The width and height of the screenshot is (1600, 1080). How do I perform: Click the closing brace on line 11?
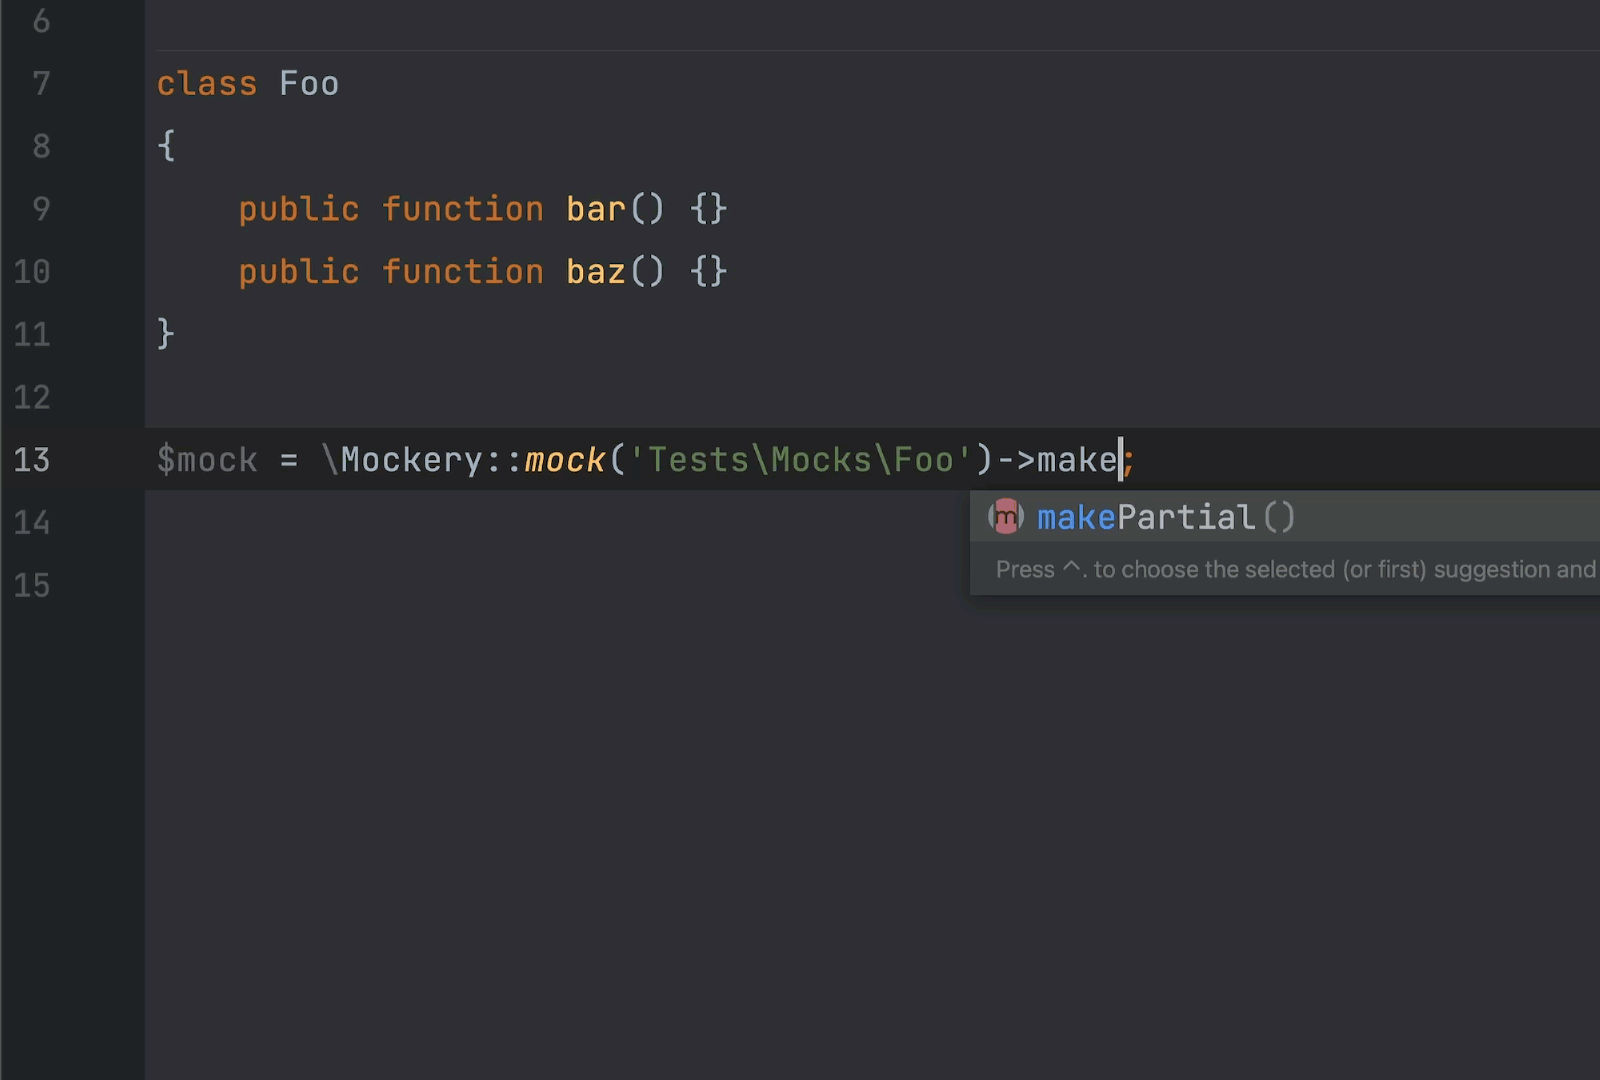pos(166,334)
